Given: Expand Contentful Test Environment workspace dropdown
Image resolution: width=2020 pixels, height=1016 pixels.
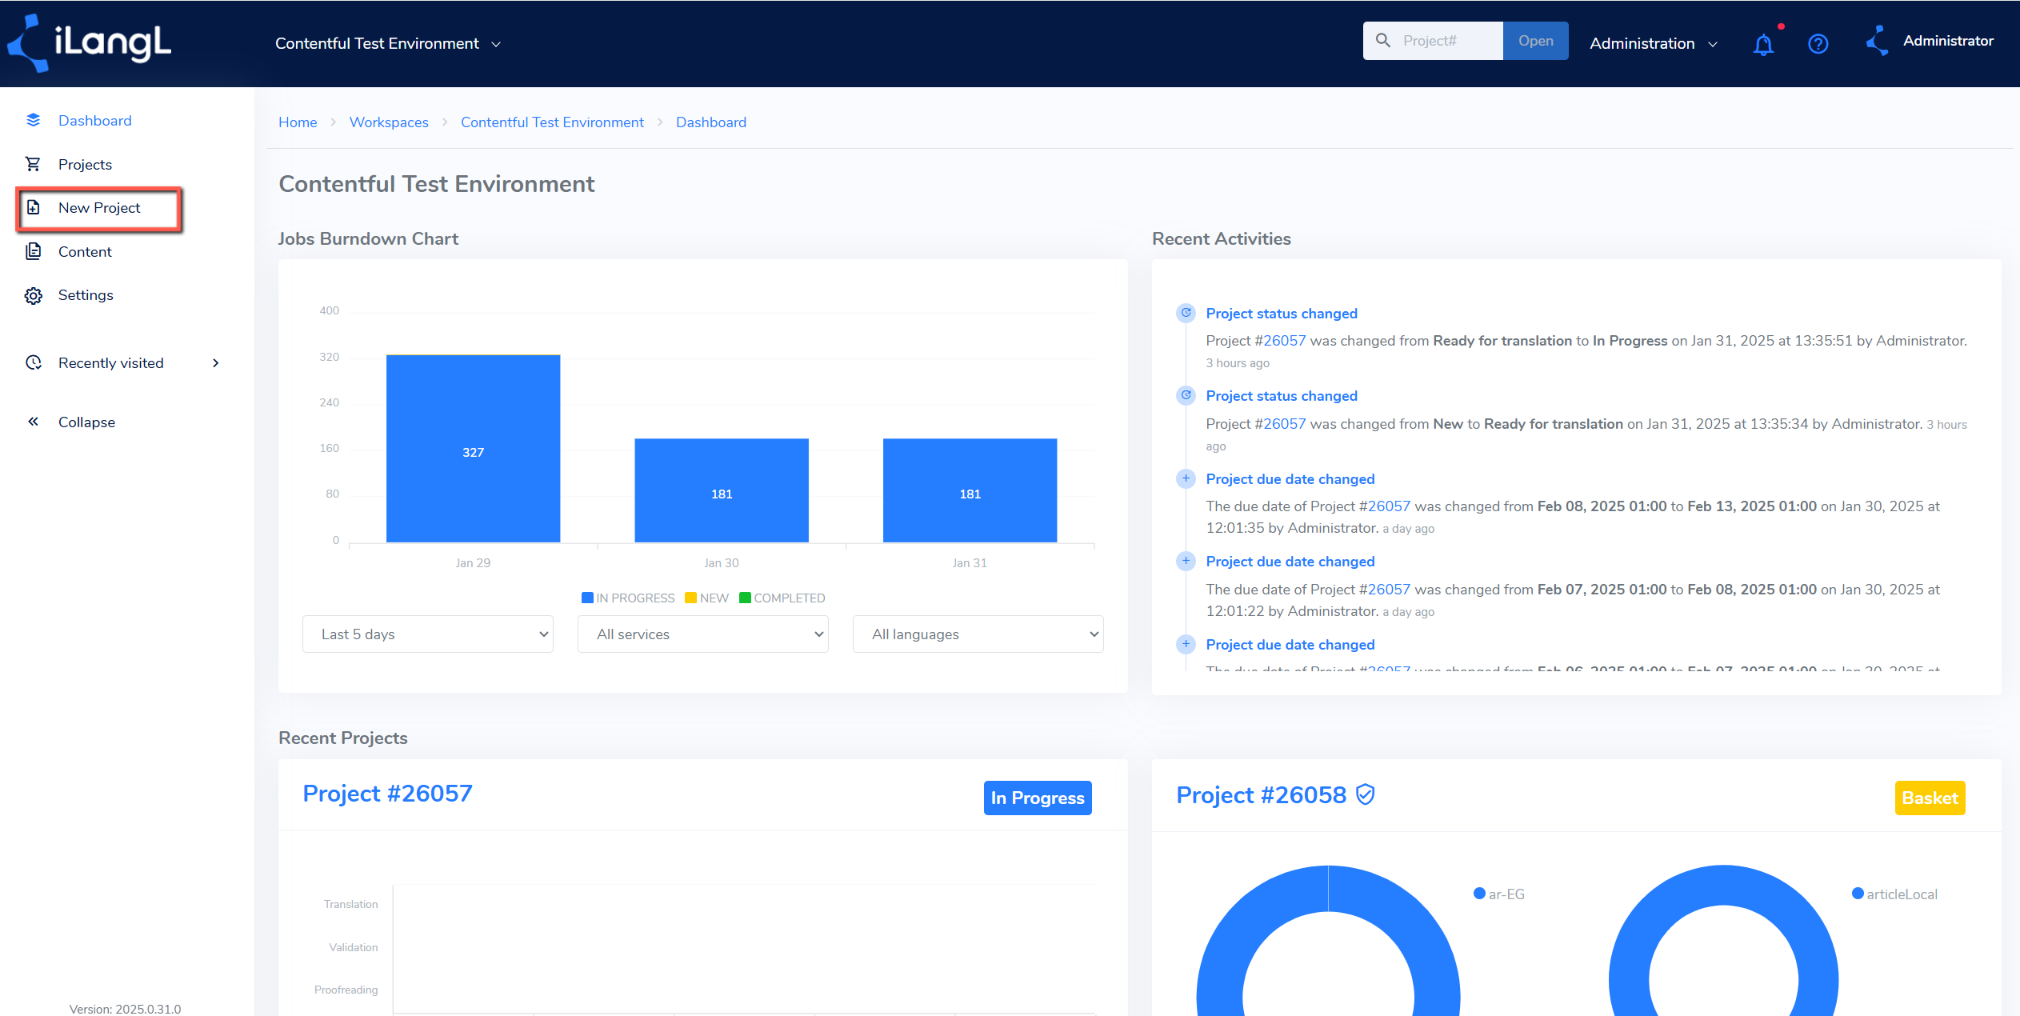Looking at the screenshot, I should 388,44.
